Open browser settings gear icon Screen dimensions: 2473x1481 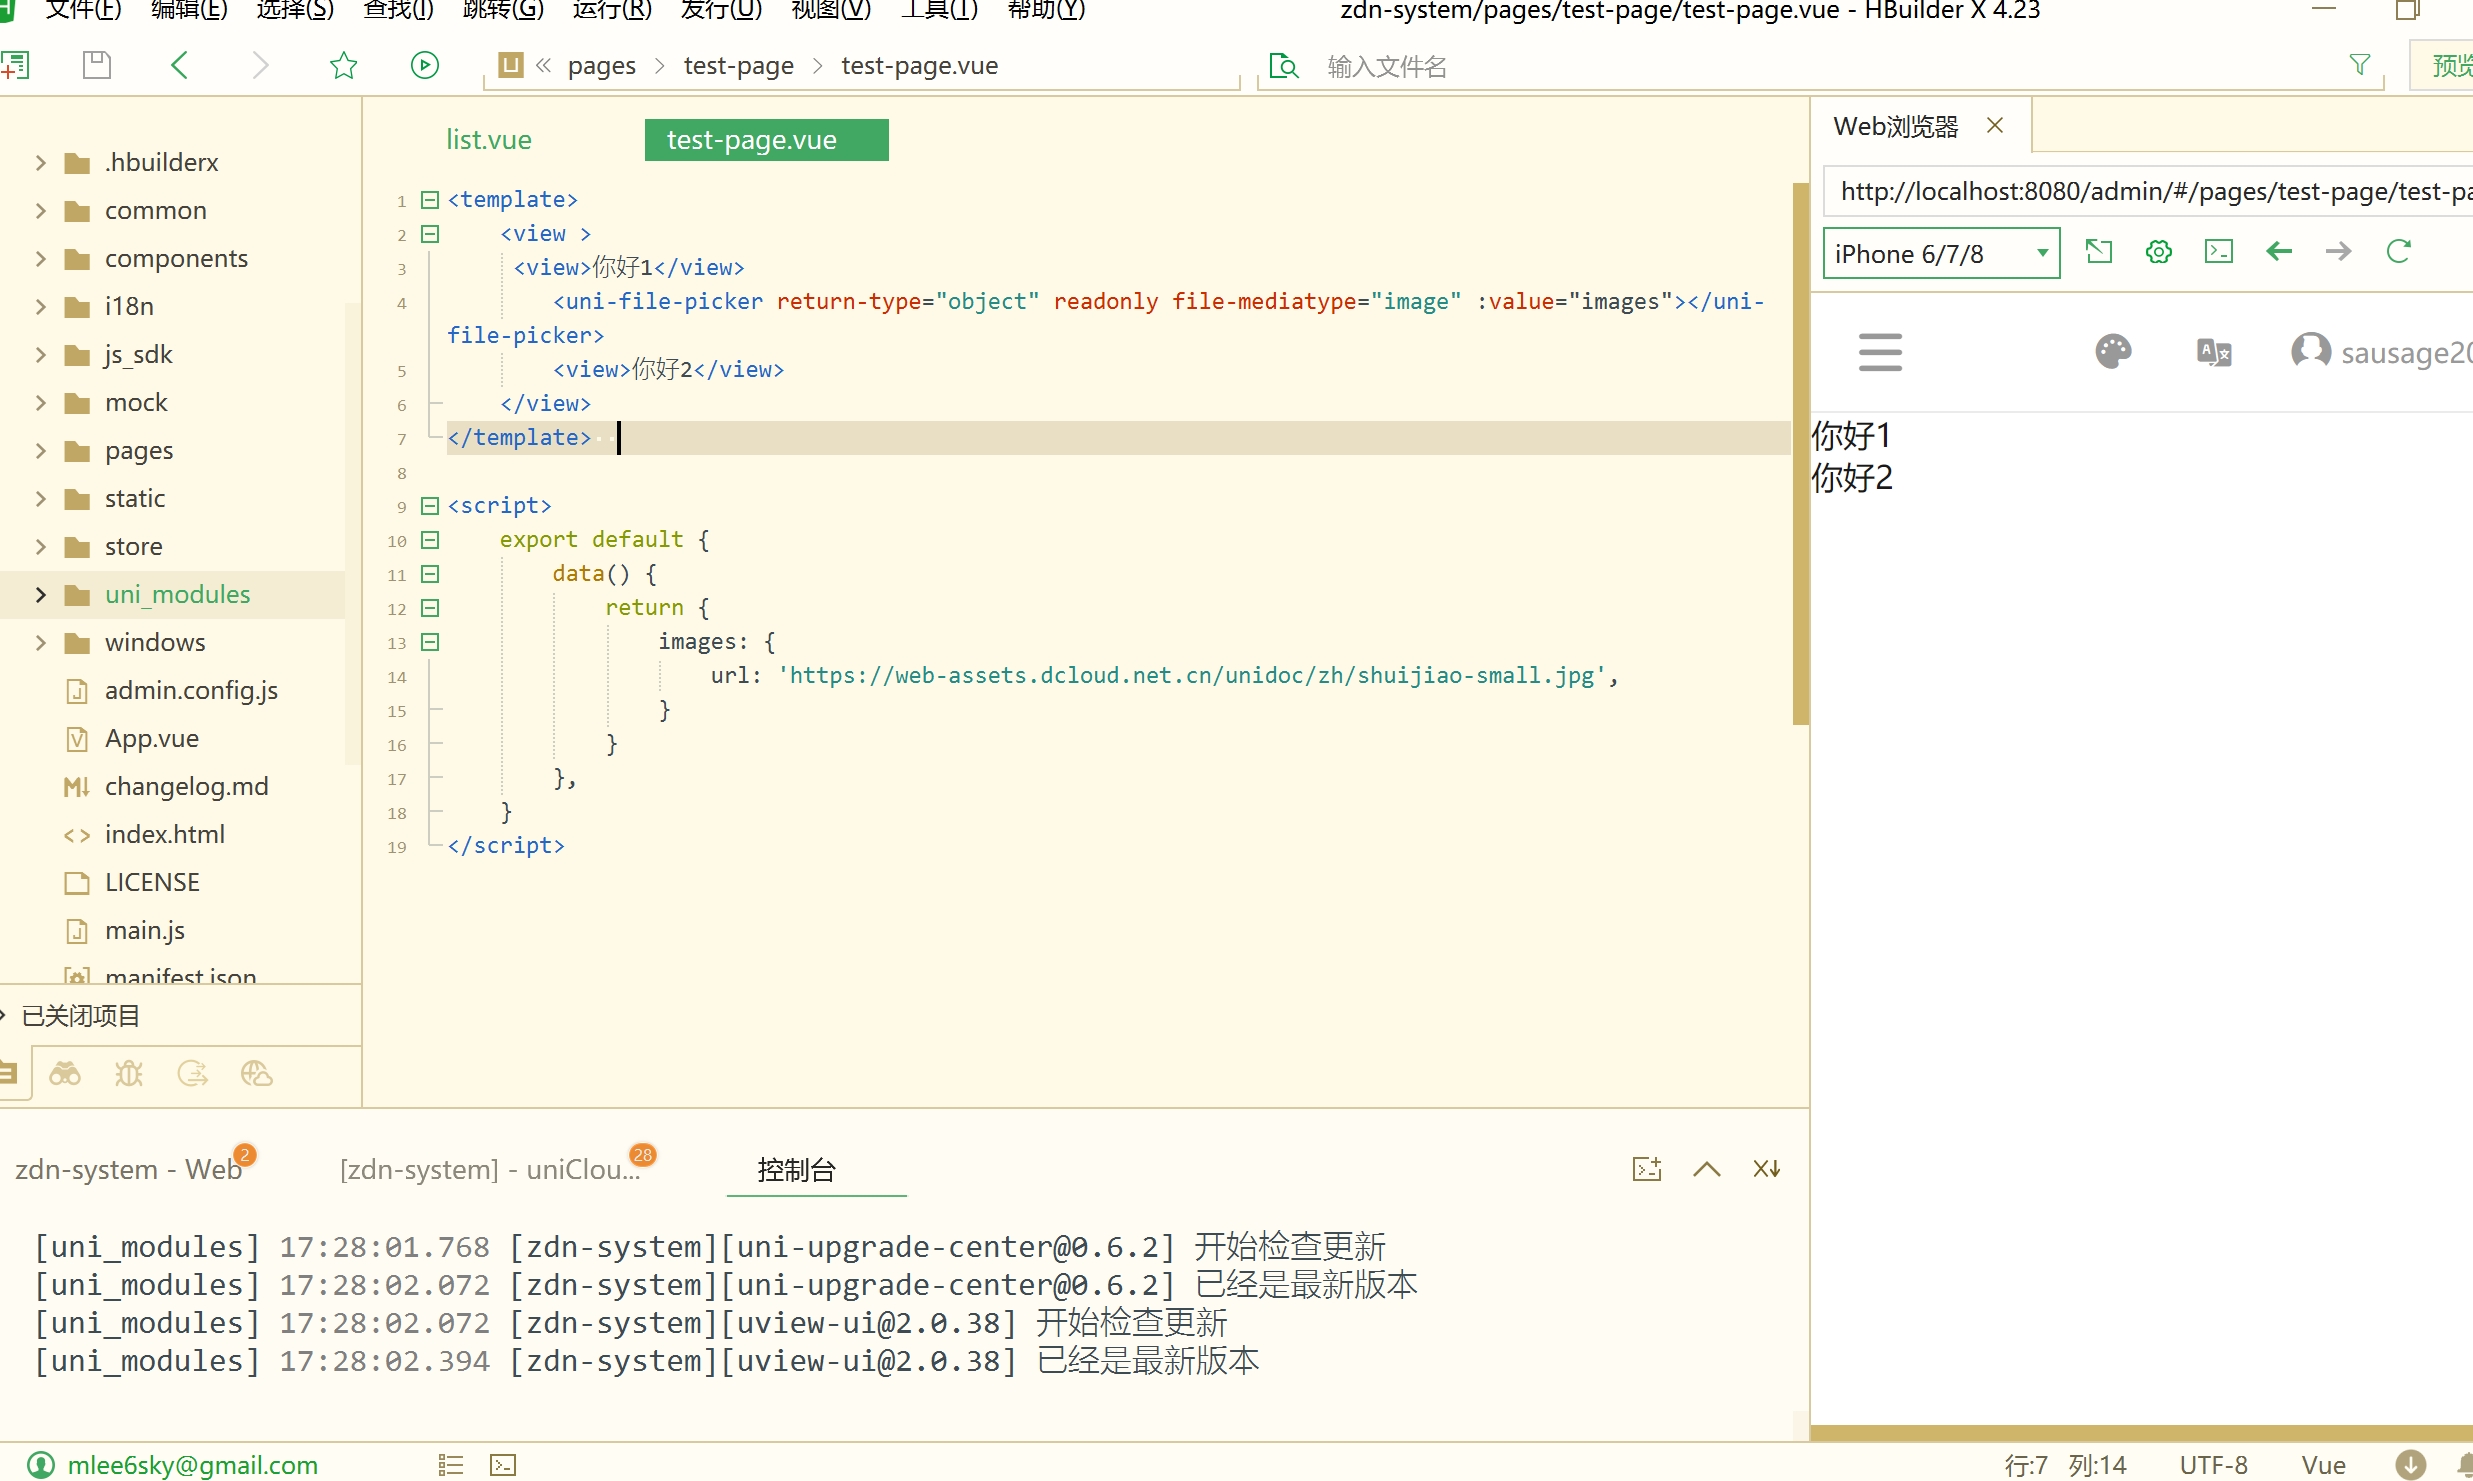(x=2158, y=252)
